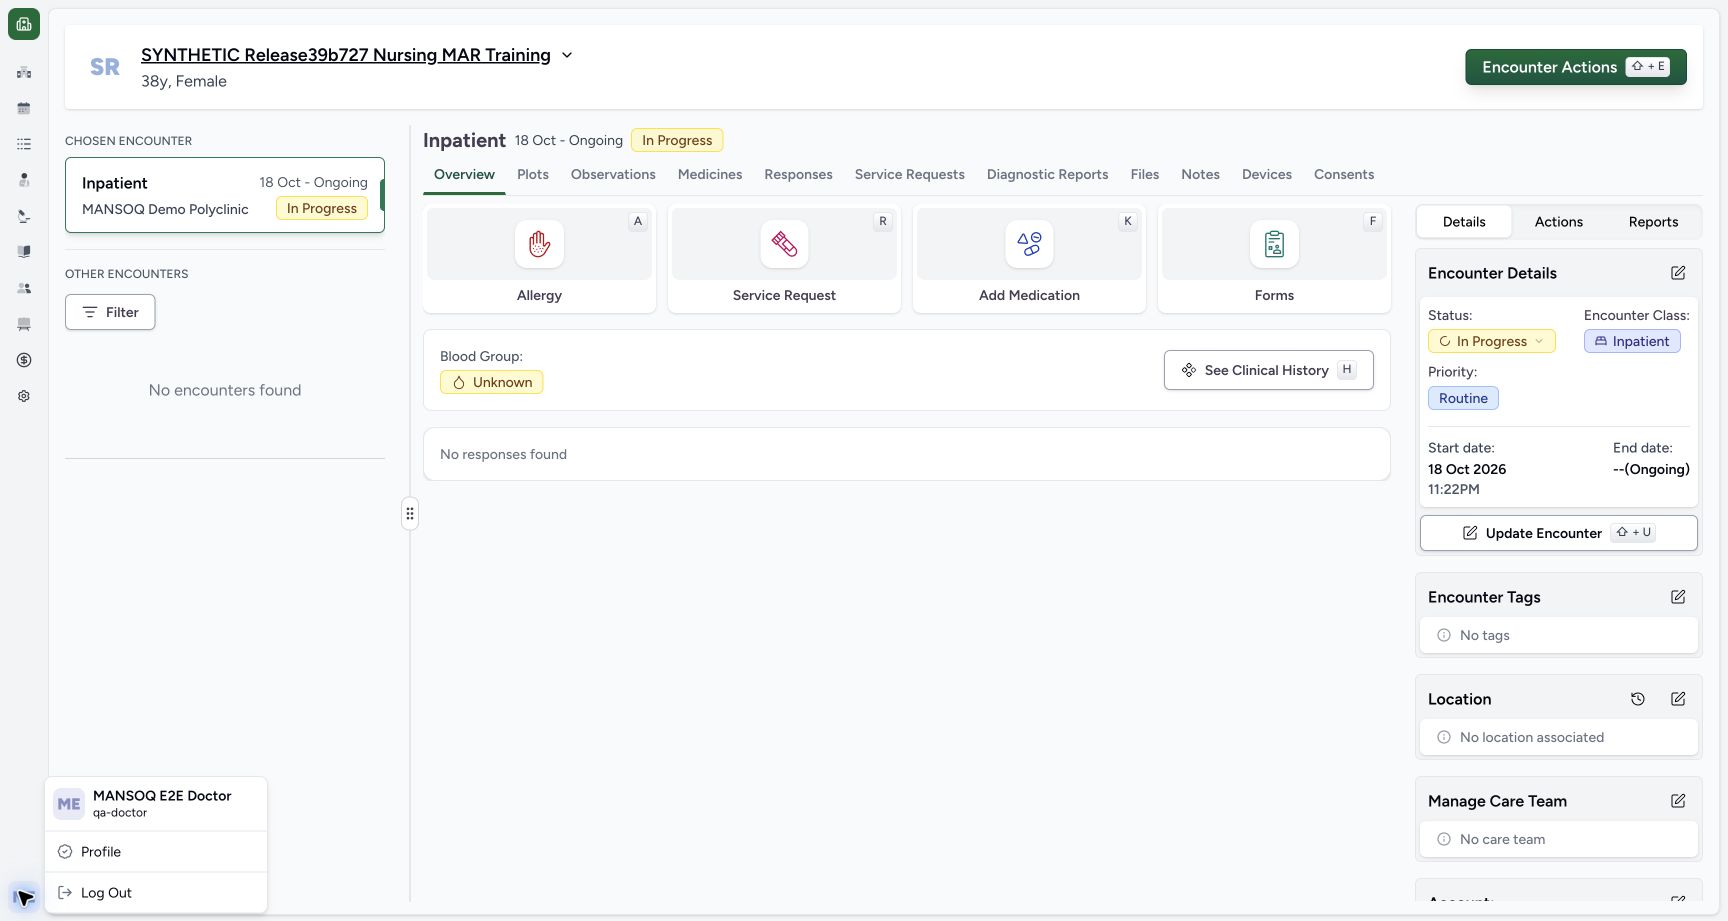Click the user avatar at sidebar bottom
This screenshot has width=1728, height=921.
[24, 897]
